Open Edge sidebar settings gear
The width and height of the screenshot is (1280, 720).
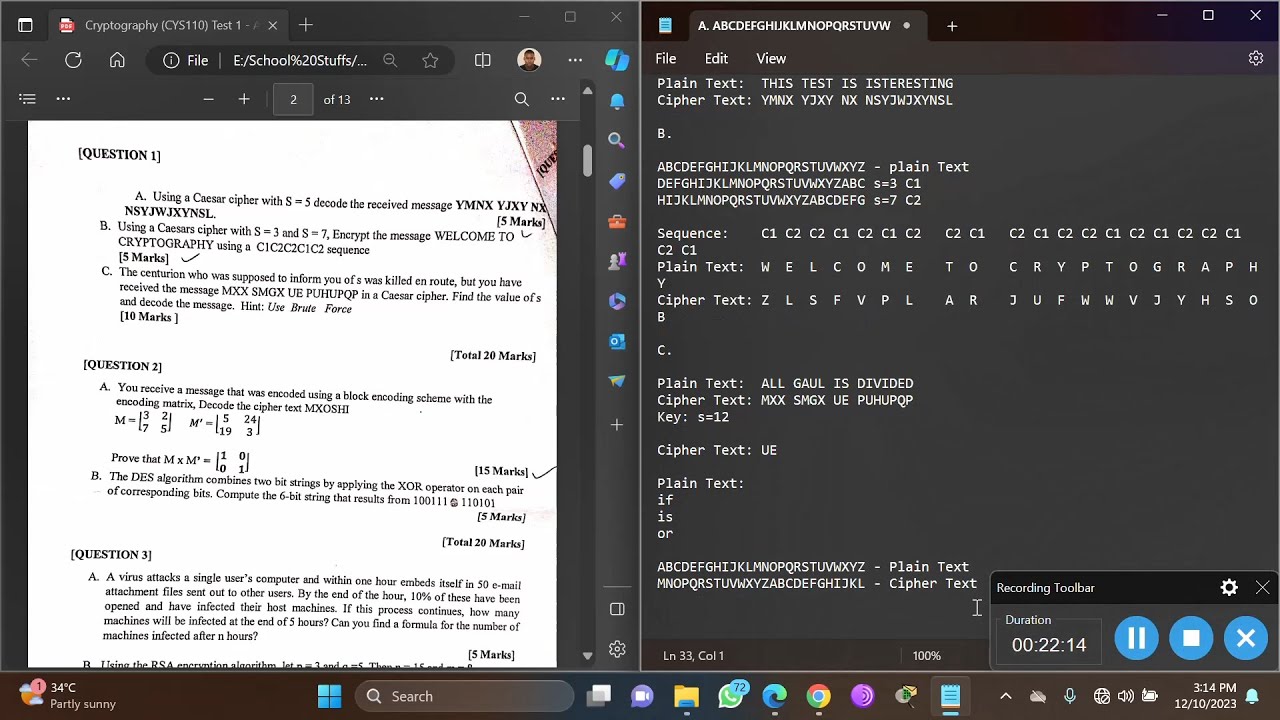[617, 649]
